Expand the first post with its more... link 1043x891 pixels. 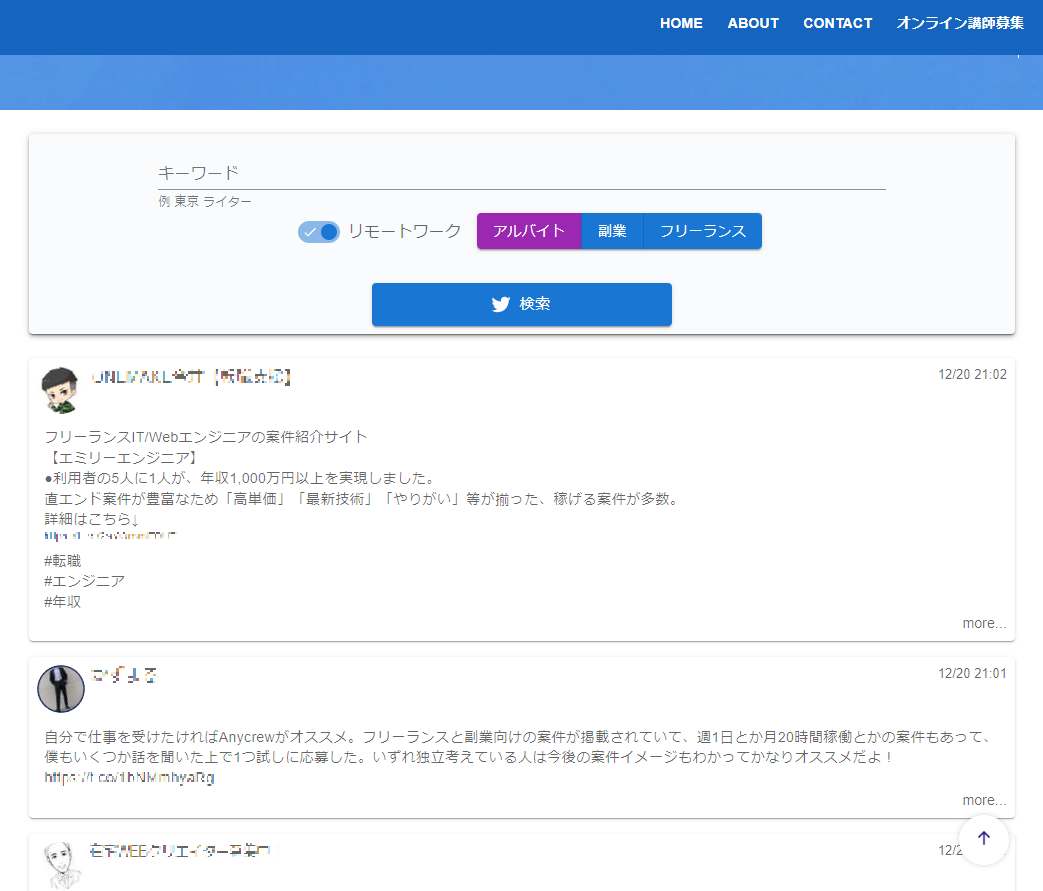click(x=984, y=623)
